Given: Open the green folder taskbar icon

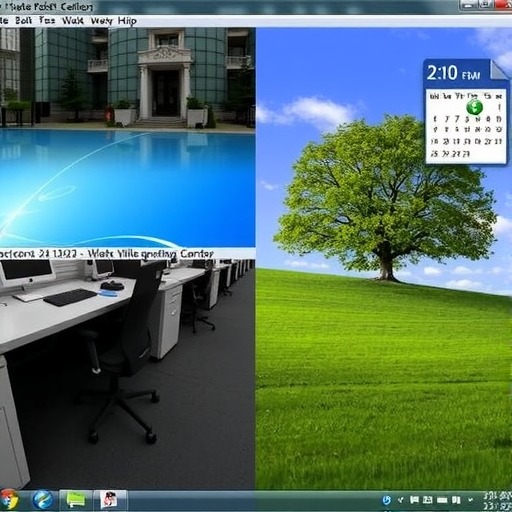Looking at the screenshot, I should pyautogui.click(x=76, y=500).
